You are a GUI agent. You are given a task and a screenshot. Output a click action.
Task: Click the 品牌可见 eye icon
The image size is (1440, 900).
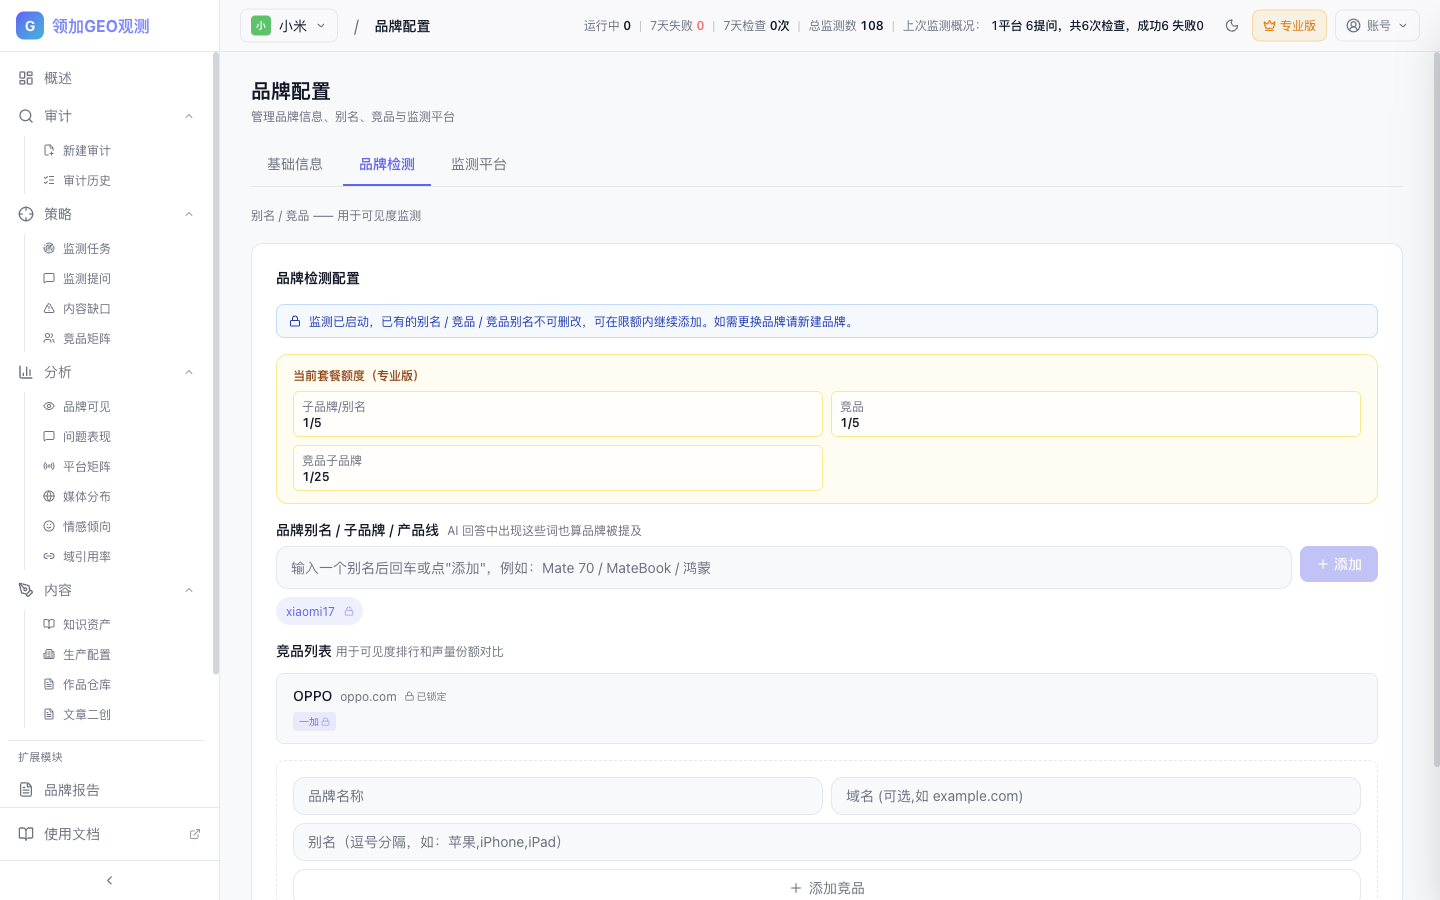pyautogui.click(x=49, y=406)
